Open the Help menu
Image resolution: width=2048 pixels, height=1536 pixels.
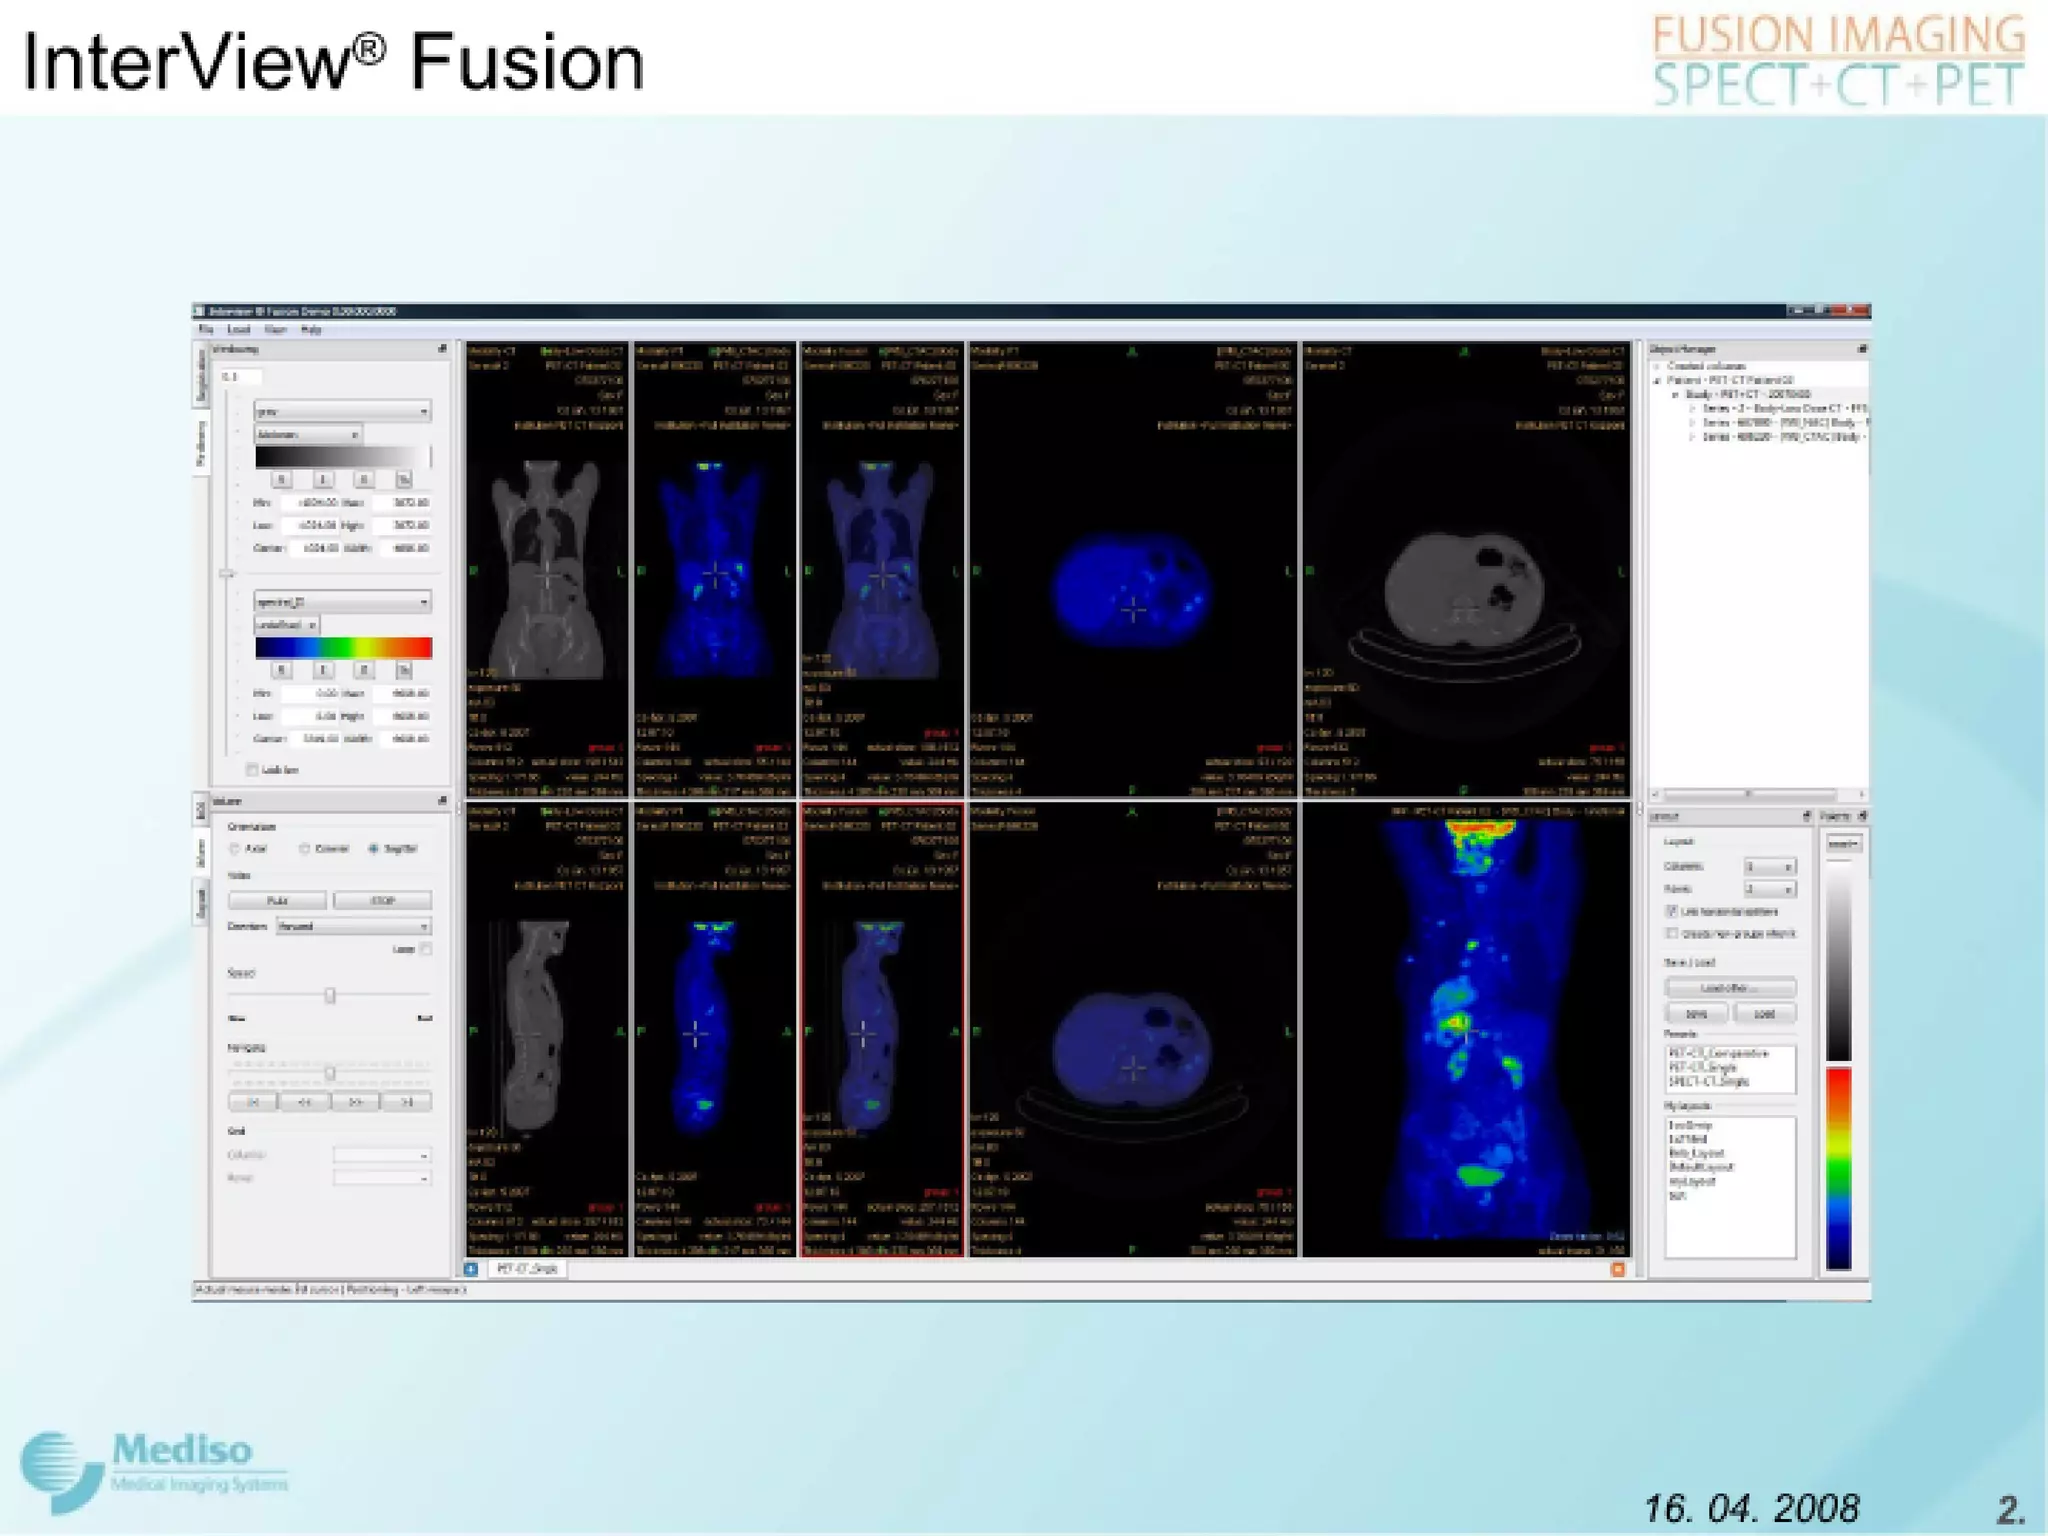click(x=311, y=329)
